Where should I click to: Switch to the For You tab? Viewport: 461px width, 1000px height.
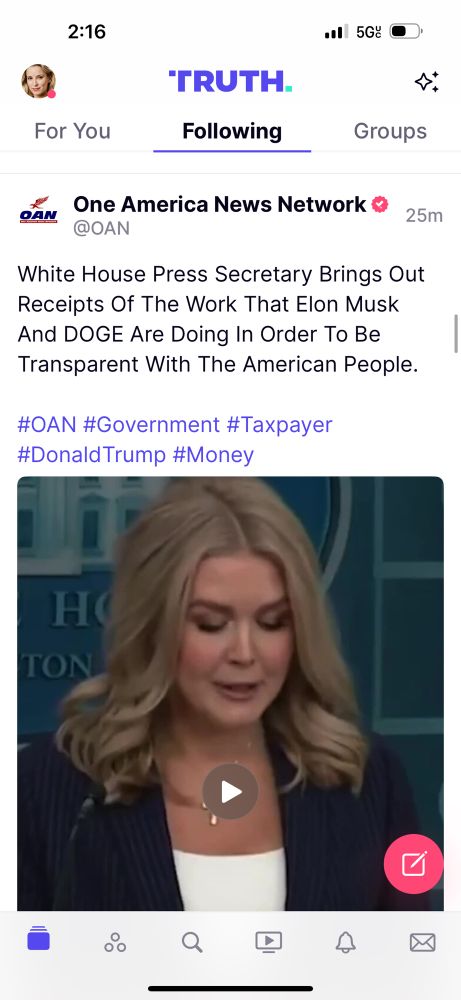tap(72, 131)
